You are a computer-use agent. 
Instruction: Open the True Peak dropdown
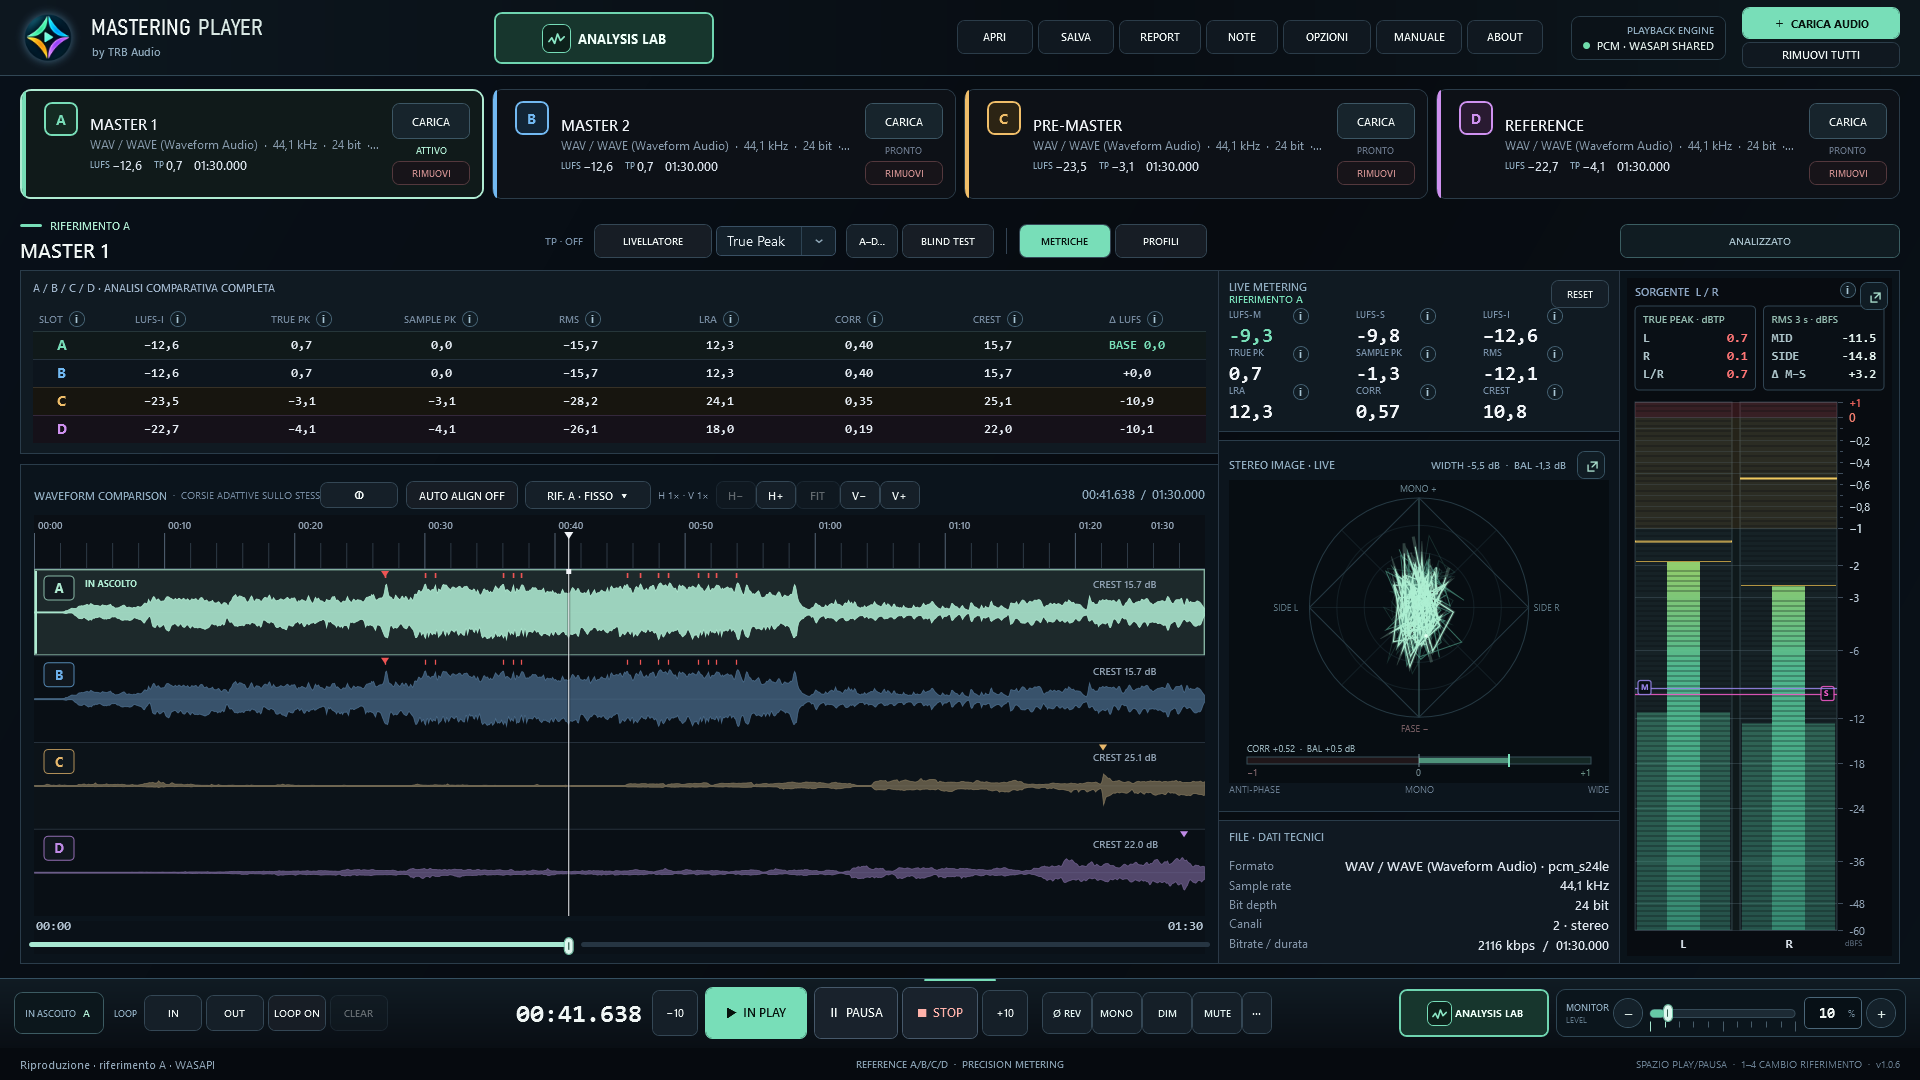pyautogui.click(x=775, y=241)
